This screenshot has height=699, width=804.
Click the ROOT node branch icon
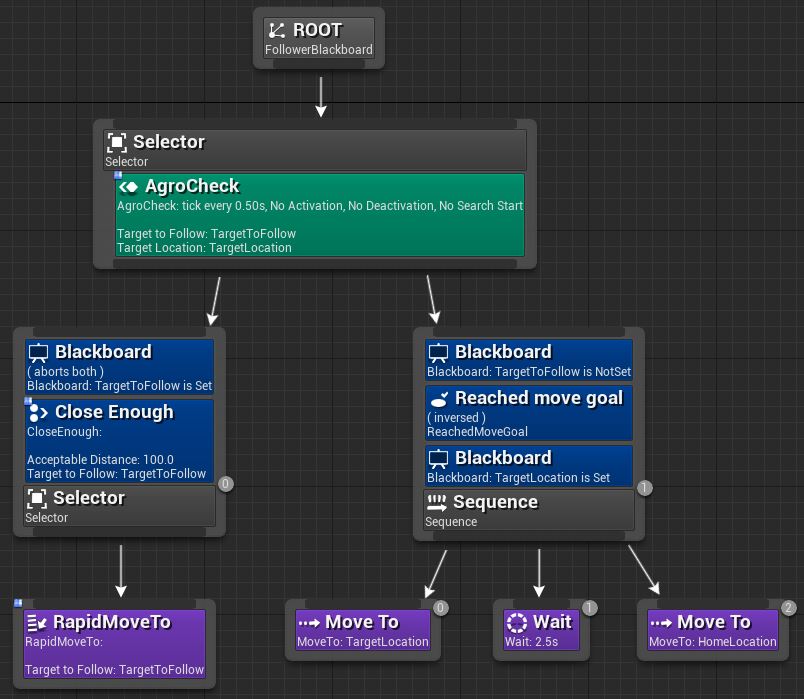(277, 31)
